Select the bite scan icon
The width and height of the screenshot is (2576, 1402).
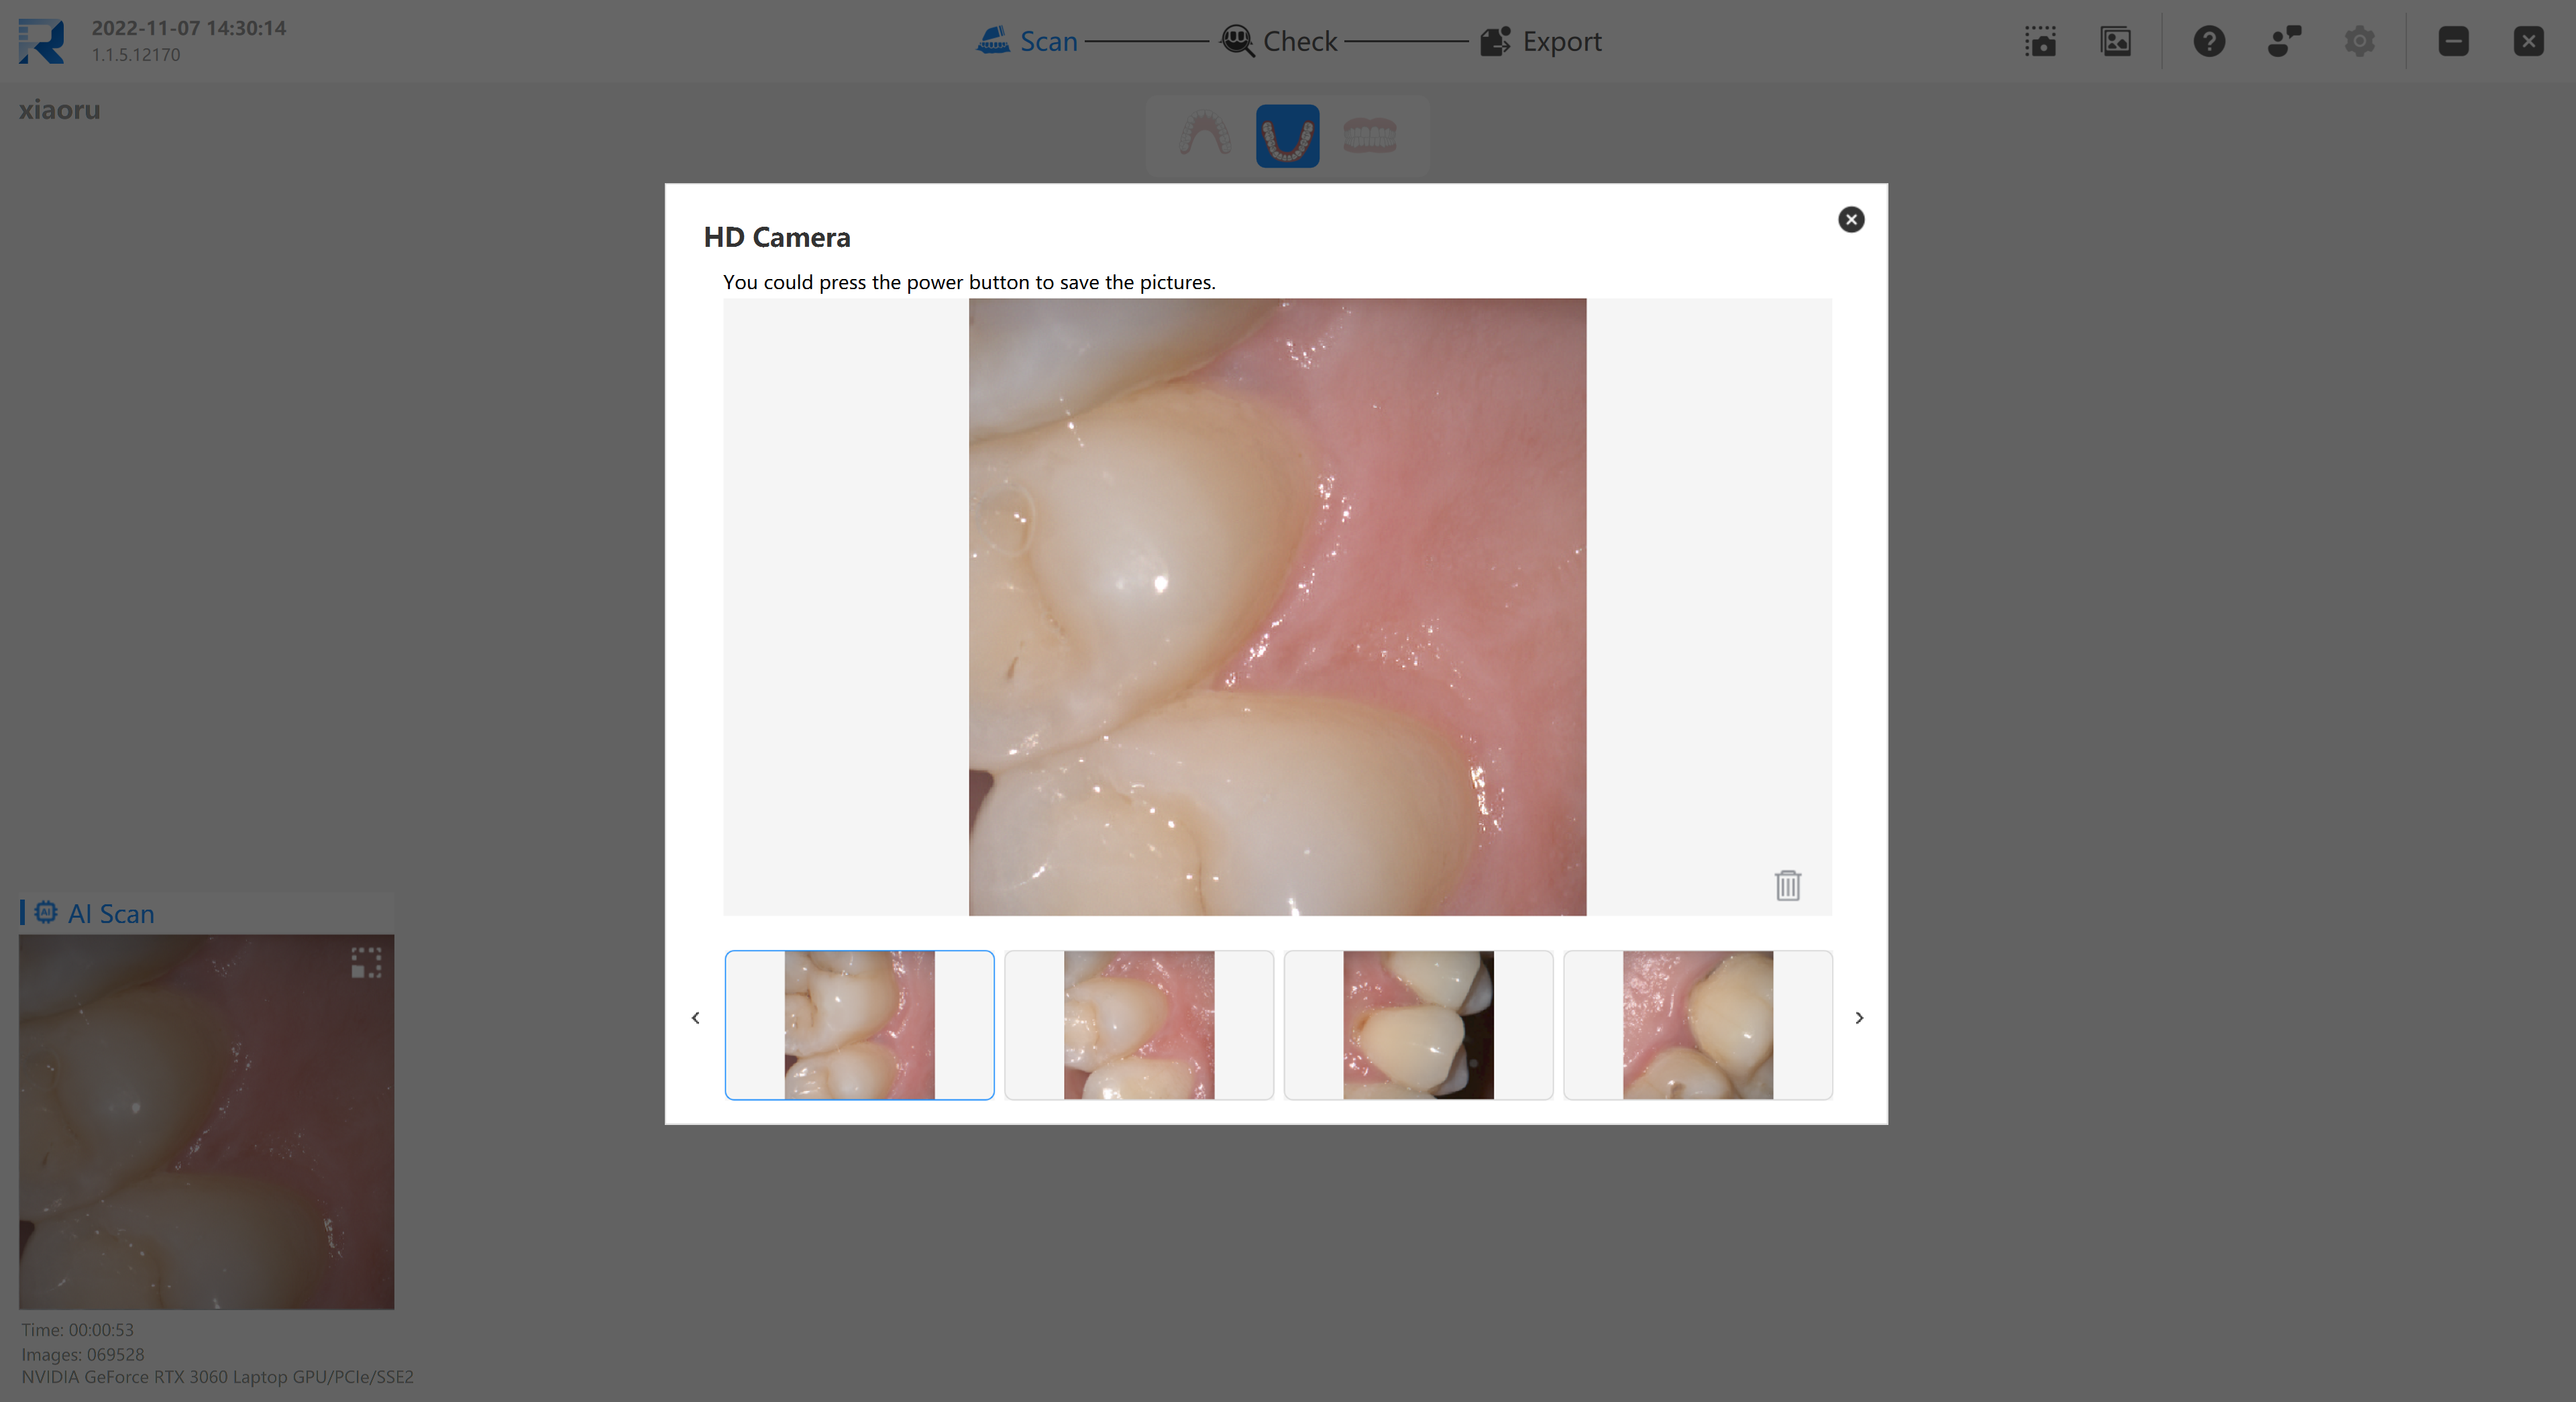click(x=1370, y=136)
